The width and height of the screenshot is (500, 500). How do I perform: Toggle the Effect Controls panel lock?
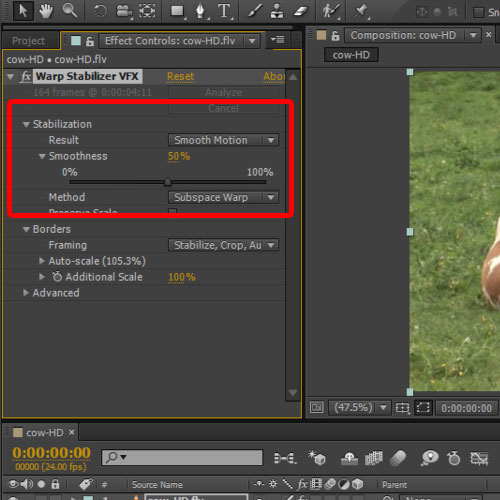tap(90, 41)
